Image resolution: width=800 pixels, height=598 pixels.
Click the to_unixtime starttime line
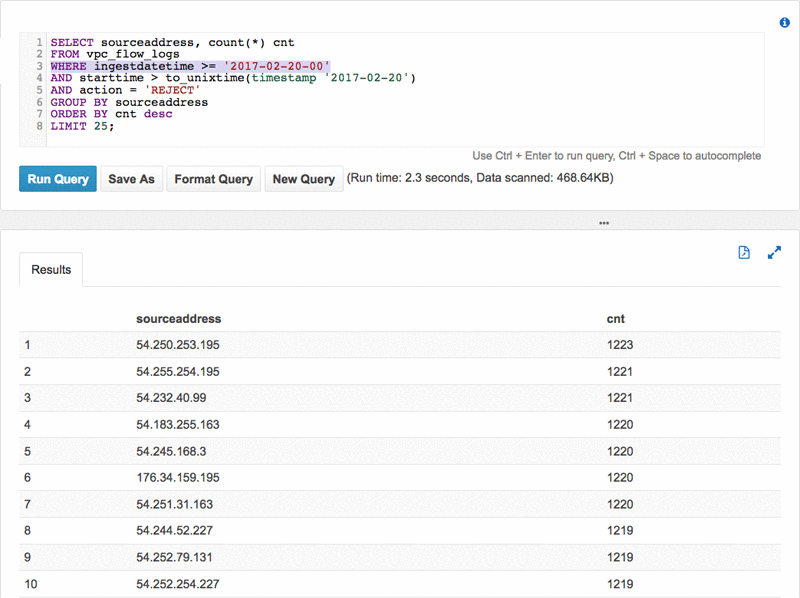click(233, 78)
